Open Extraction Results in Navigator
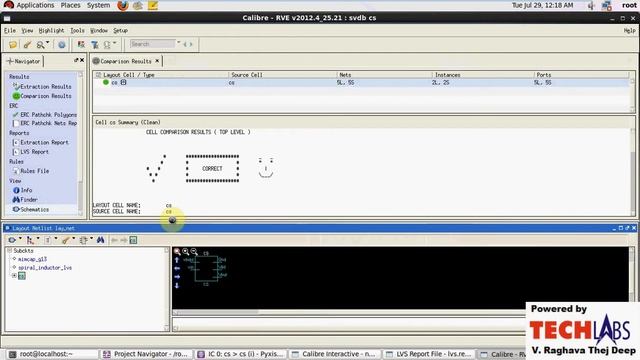640x360 pixels. [x=42, y=87]
